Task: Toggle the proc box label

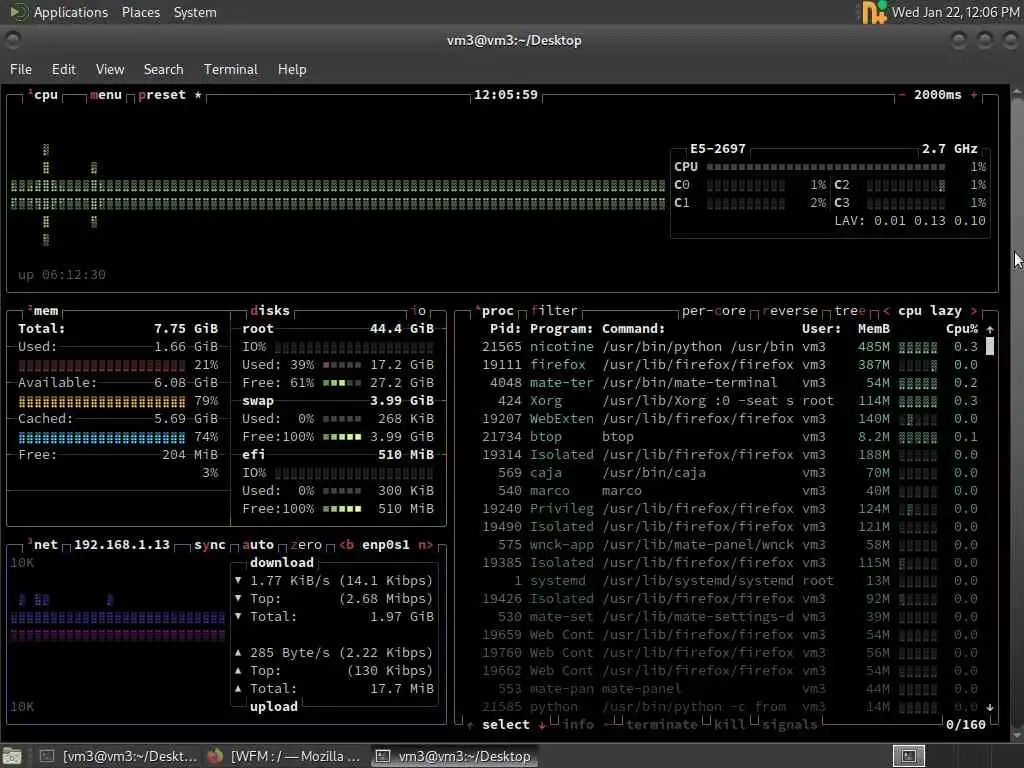Action: (x=496, y=311)
